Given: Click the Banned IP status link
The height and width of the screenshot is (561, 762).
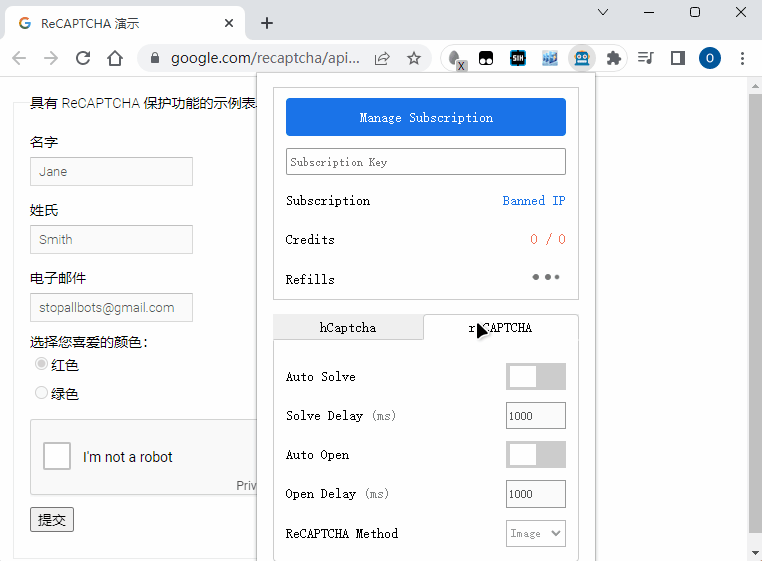Looking at the screenshot, I should pyautogui.click(x=534, y=201).
